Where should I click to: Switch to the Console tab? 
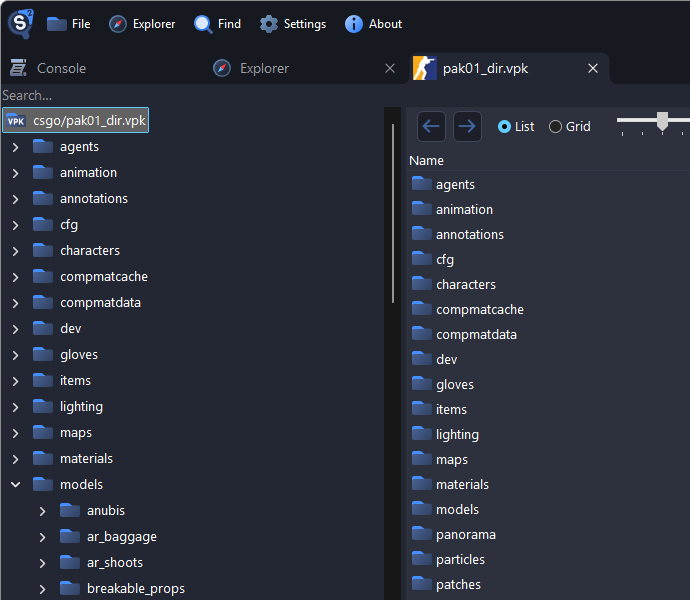coord(48,68)
